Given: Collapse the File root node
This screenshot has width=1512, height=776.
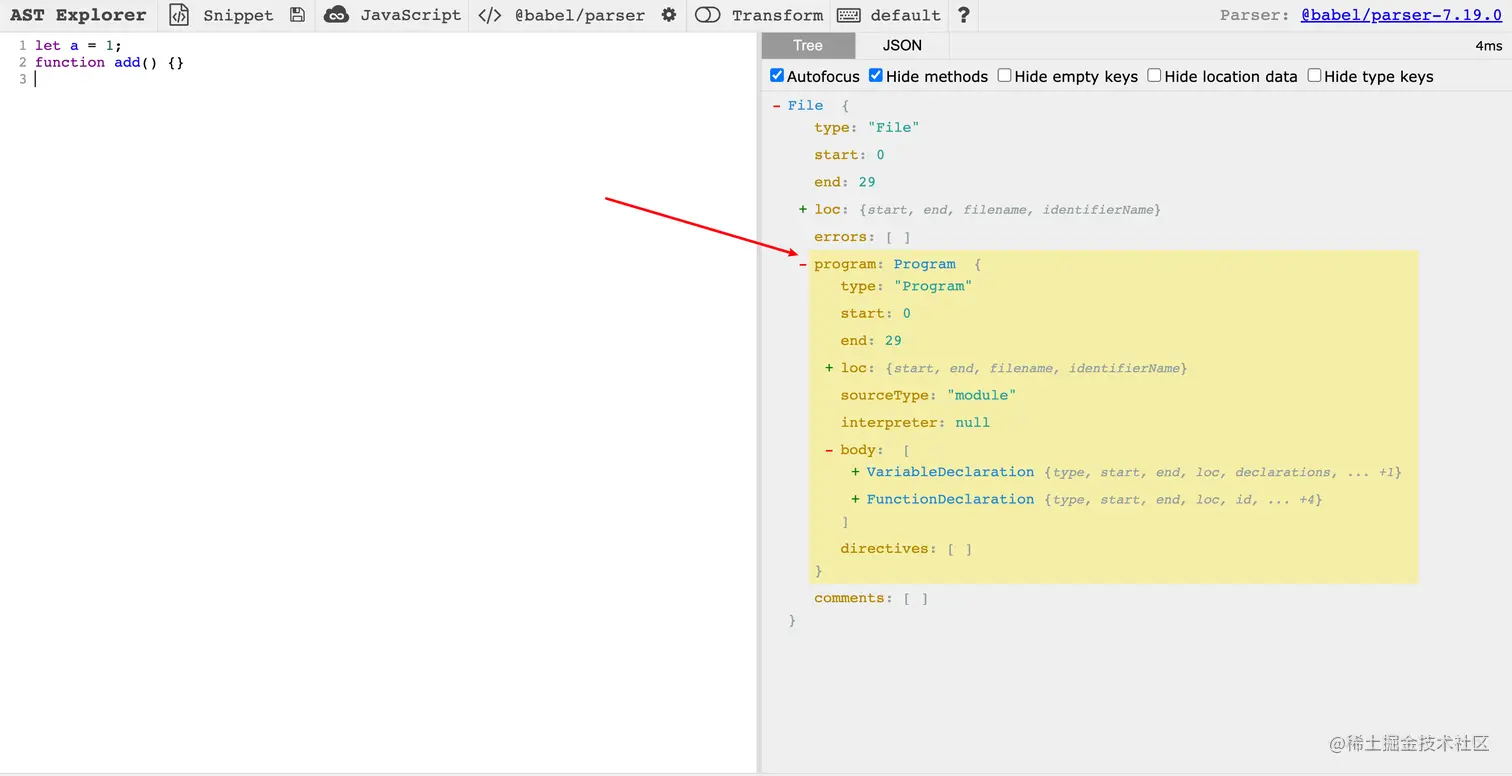Looking at the screenshot, I should point(776,106).
